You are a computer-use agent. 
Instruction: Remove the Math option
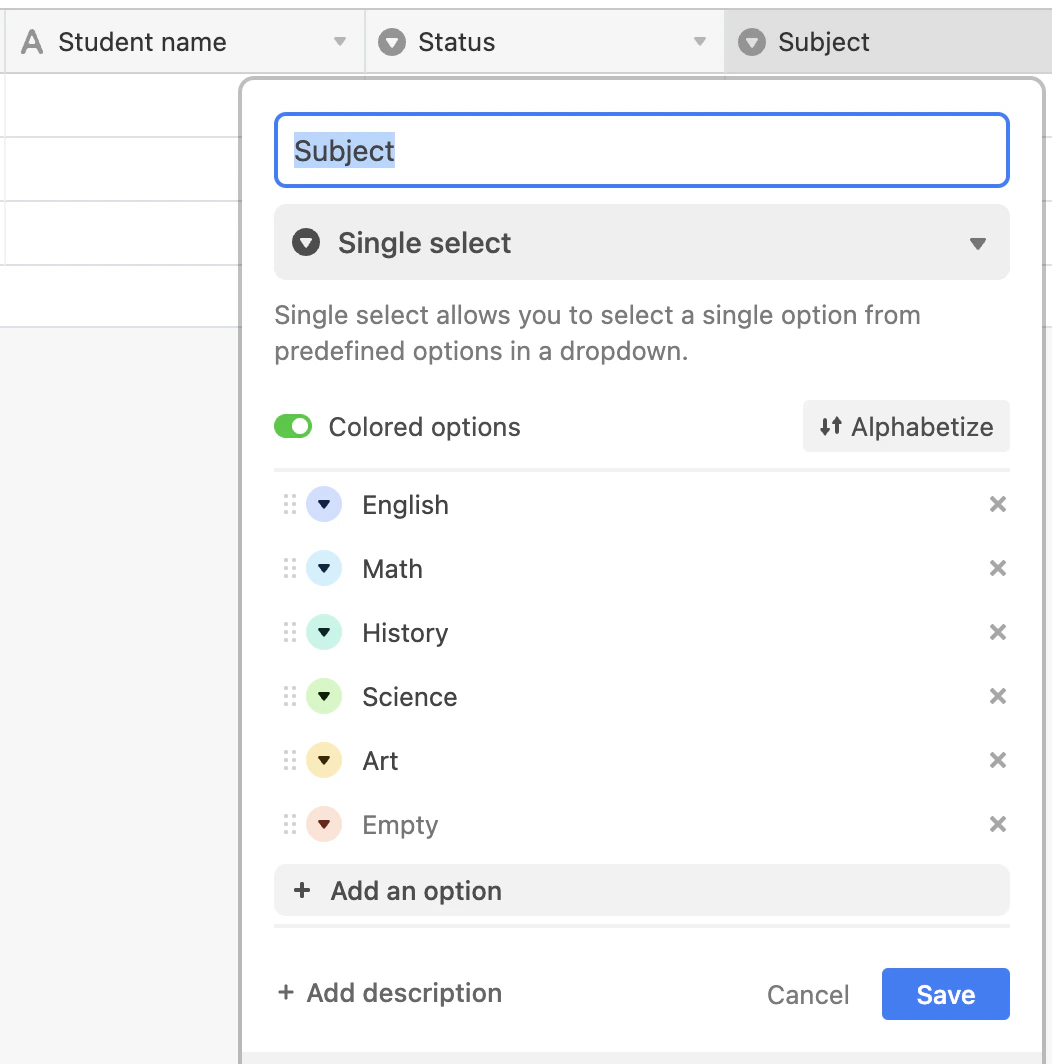click(x=997, y=568)
